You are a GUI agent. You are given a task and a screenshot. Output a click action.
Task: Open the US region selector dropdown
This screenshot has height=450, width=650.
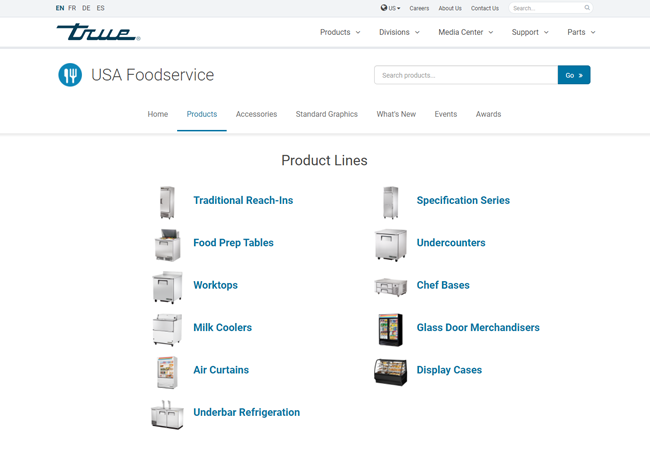(x=390, y=8)
